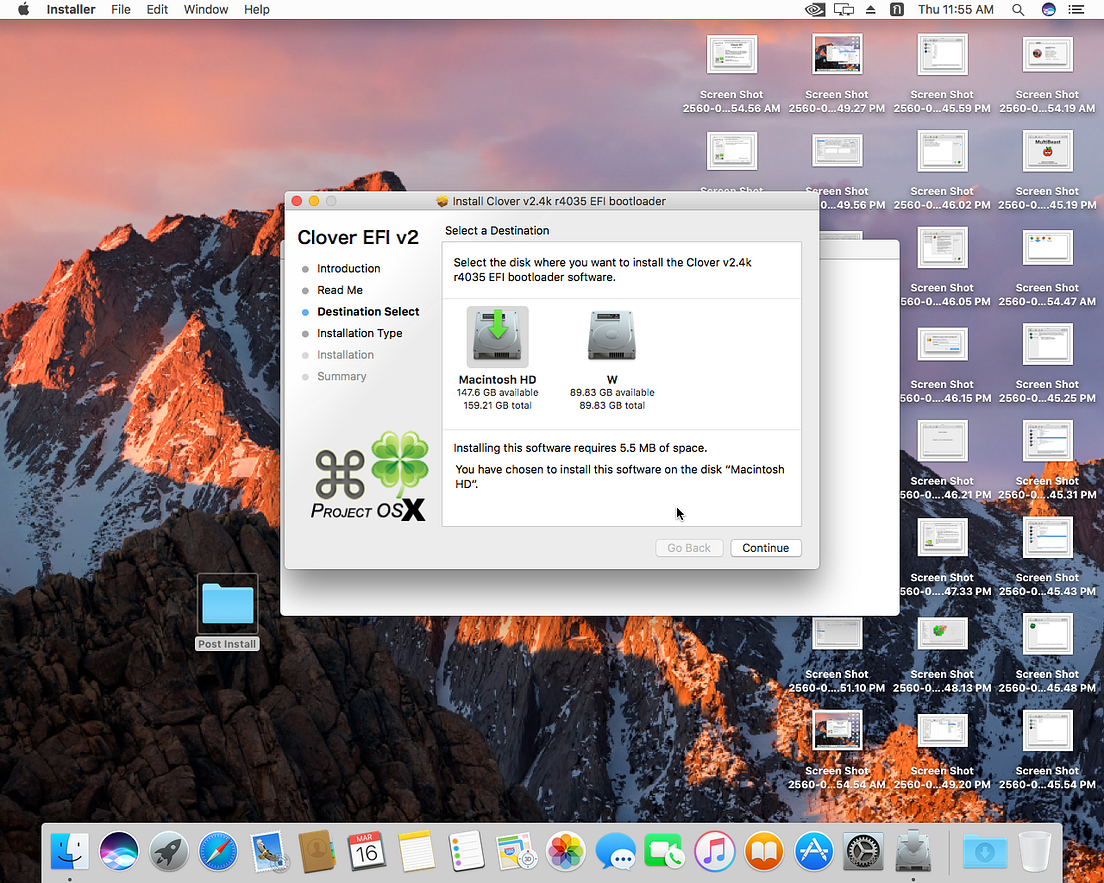The height and width of the screenshot is (883, 1104).
Task: Select Screen Shot ending 54.54 AM thumbnail
Action: [x=837, y=729]
